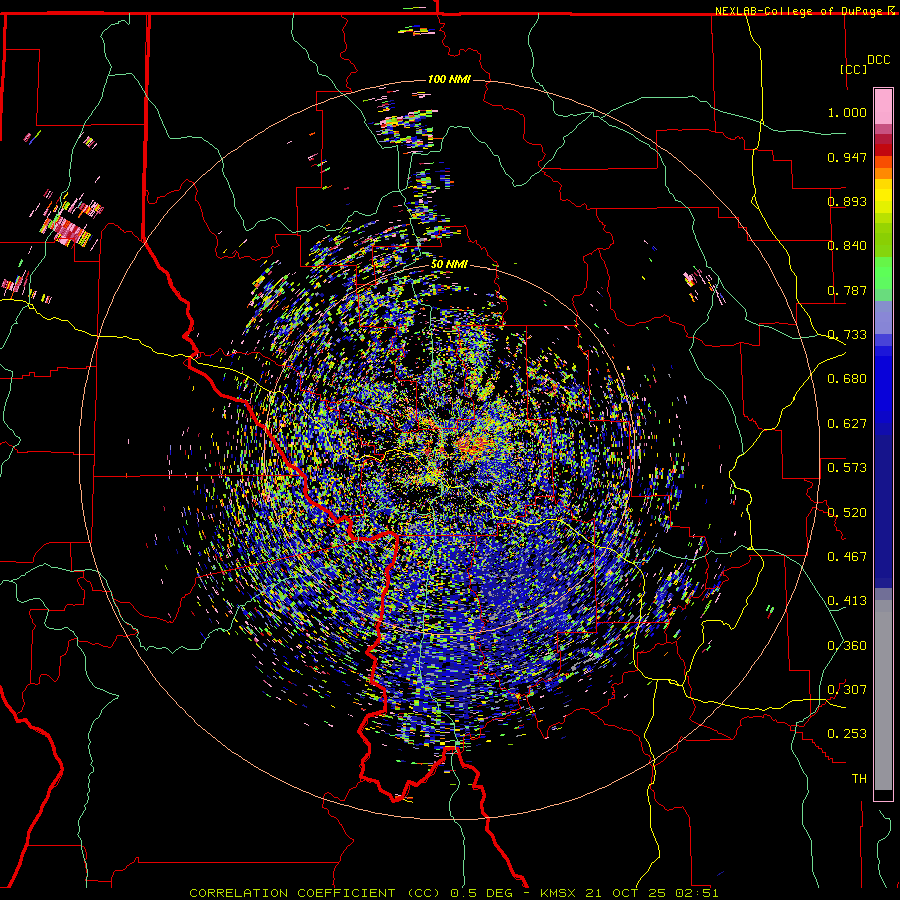
Task: Click the 50 NMI range ring label
Action: click(449, 264)
